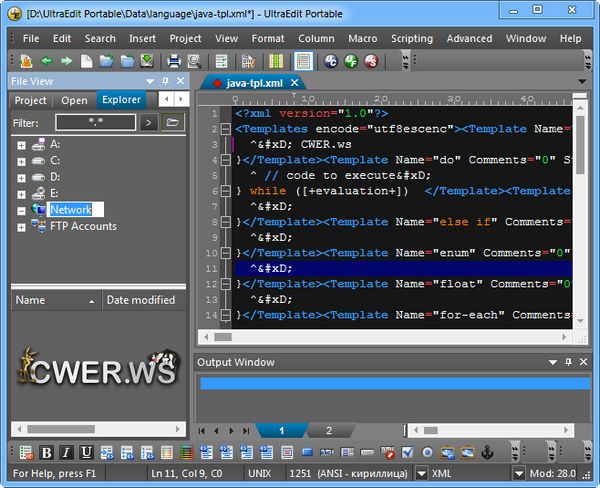600x488 pixels.
Task: Expand the C: drive tree node
Action: [x=21, y=160]
